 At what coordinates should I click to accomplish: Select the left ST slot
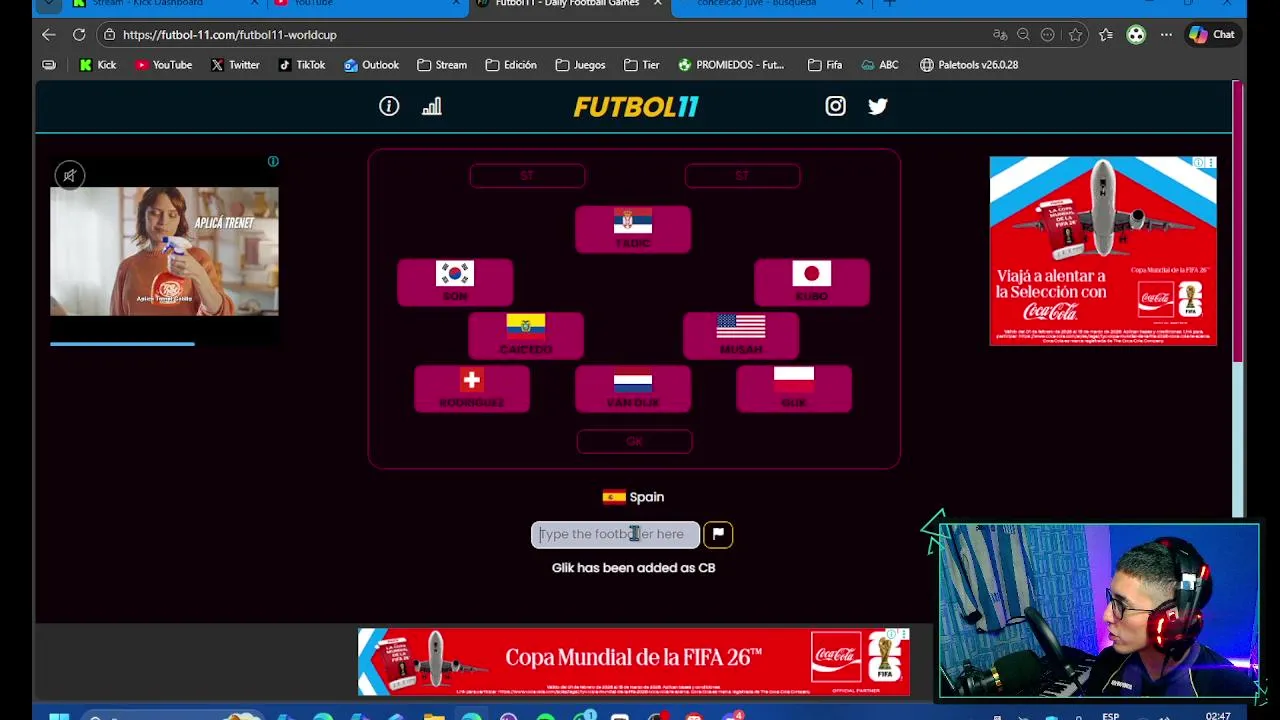pos(527,176)
